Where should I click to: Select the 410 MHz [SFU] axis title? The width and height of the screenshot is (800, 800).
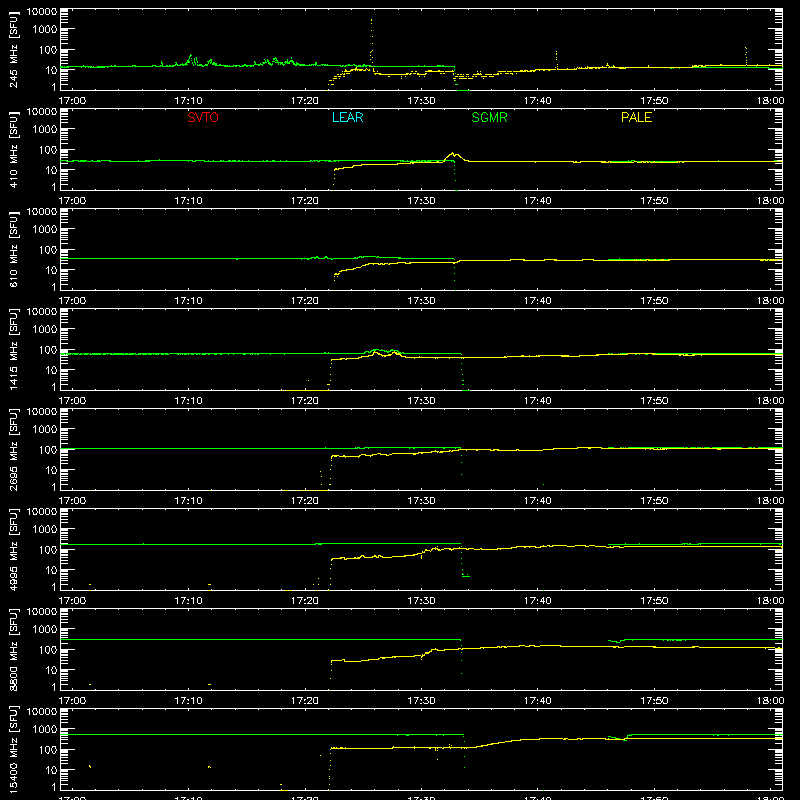[14, 149]
